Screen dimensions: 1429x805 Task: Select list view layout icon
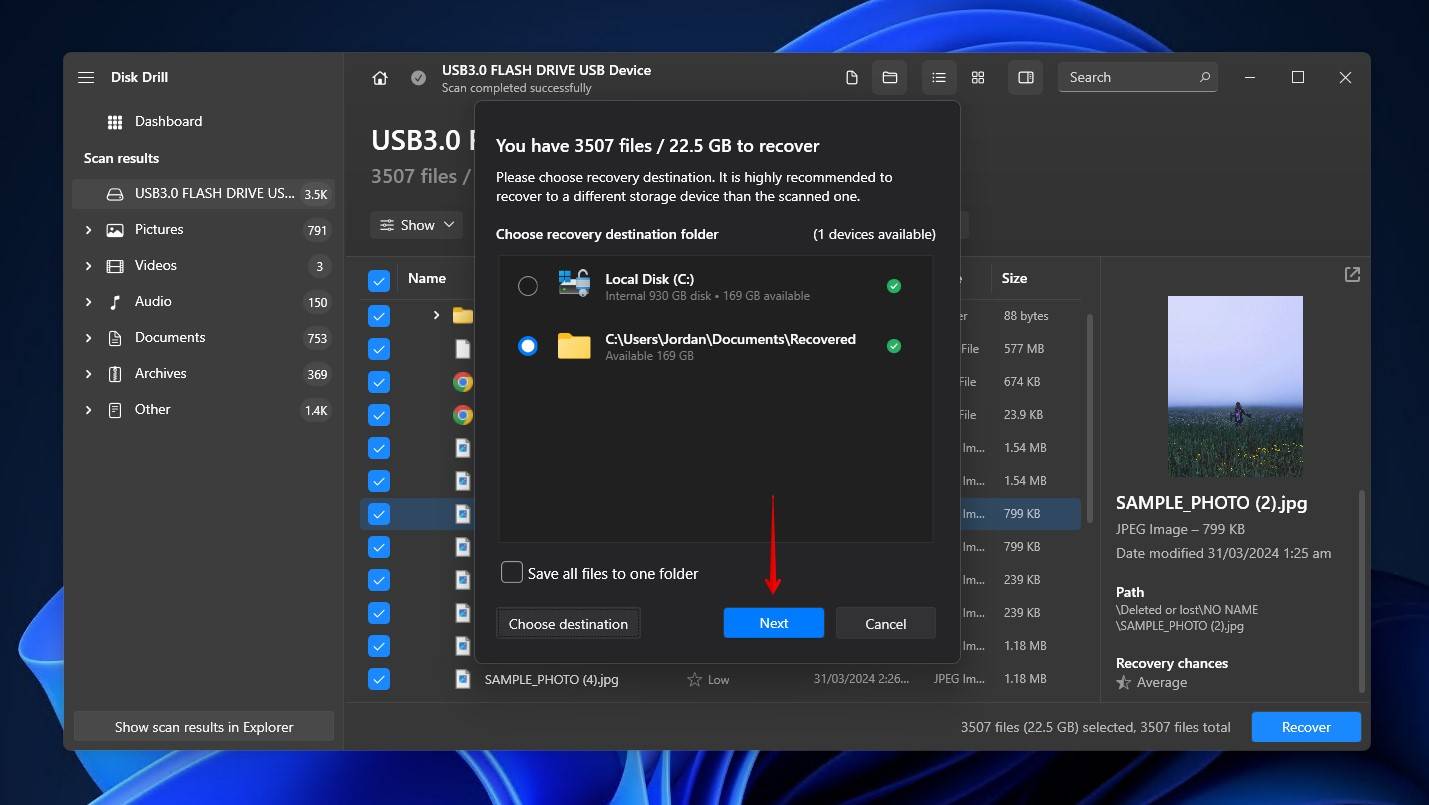(939, 77)
